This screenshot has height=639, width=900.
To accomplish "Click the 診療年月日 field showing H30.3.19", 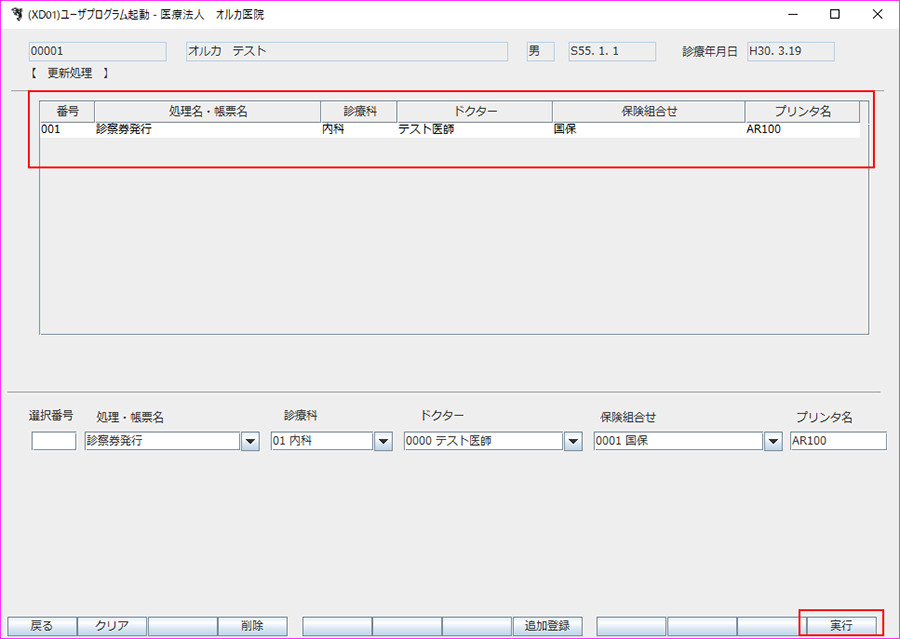I will click(x=789, y=51).
